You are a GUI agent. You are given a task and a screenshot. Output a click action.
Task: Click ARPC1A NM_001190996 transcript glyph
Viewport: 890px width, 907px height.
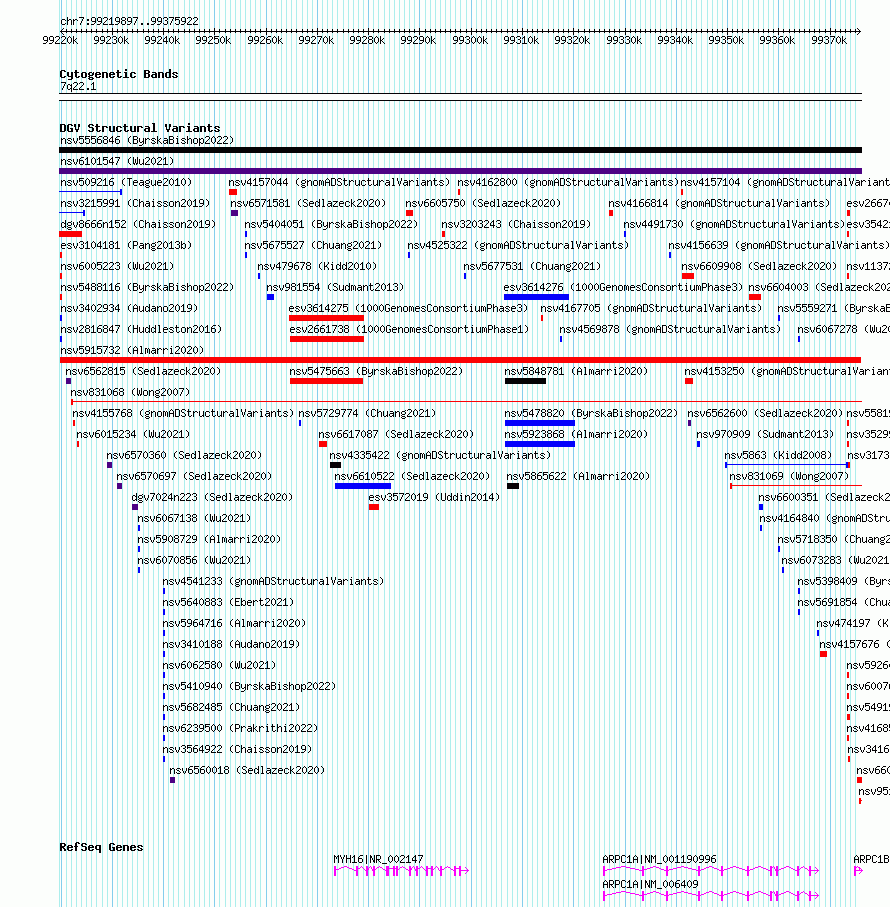click(711, 871)
